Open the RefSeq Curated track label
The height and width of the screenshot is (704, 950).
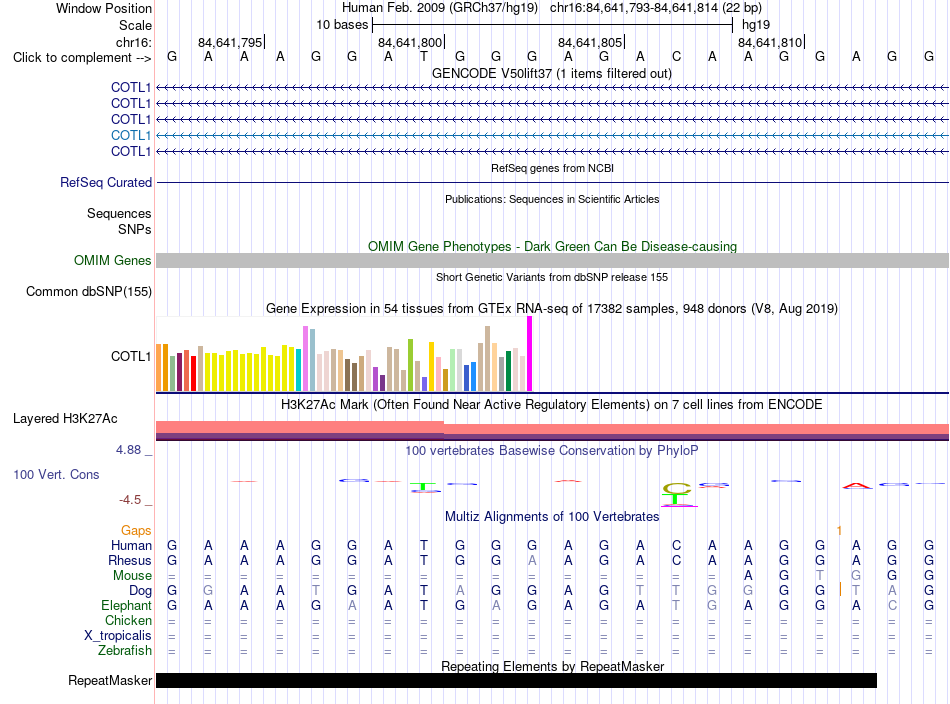coord(105,182)
